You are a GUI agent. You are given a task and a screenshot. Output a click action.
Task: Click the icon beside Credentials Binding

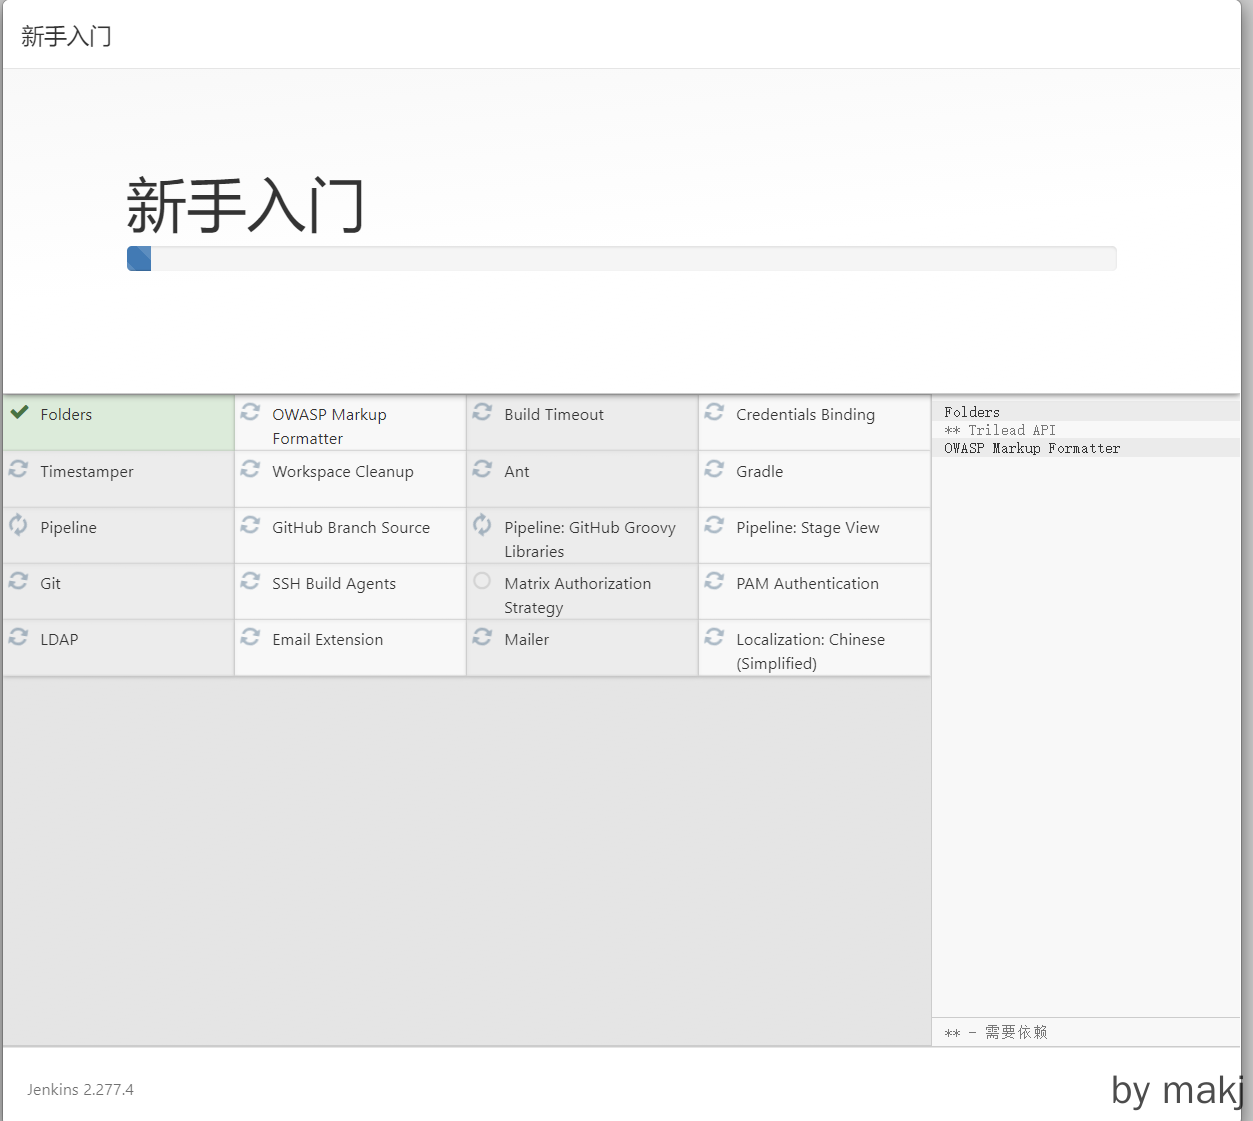point(715,412)
